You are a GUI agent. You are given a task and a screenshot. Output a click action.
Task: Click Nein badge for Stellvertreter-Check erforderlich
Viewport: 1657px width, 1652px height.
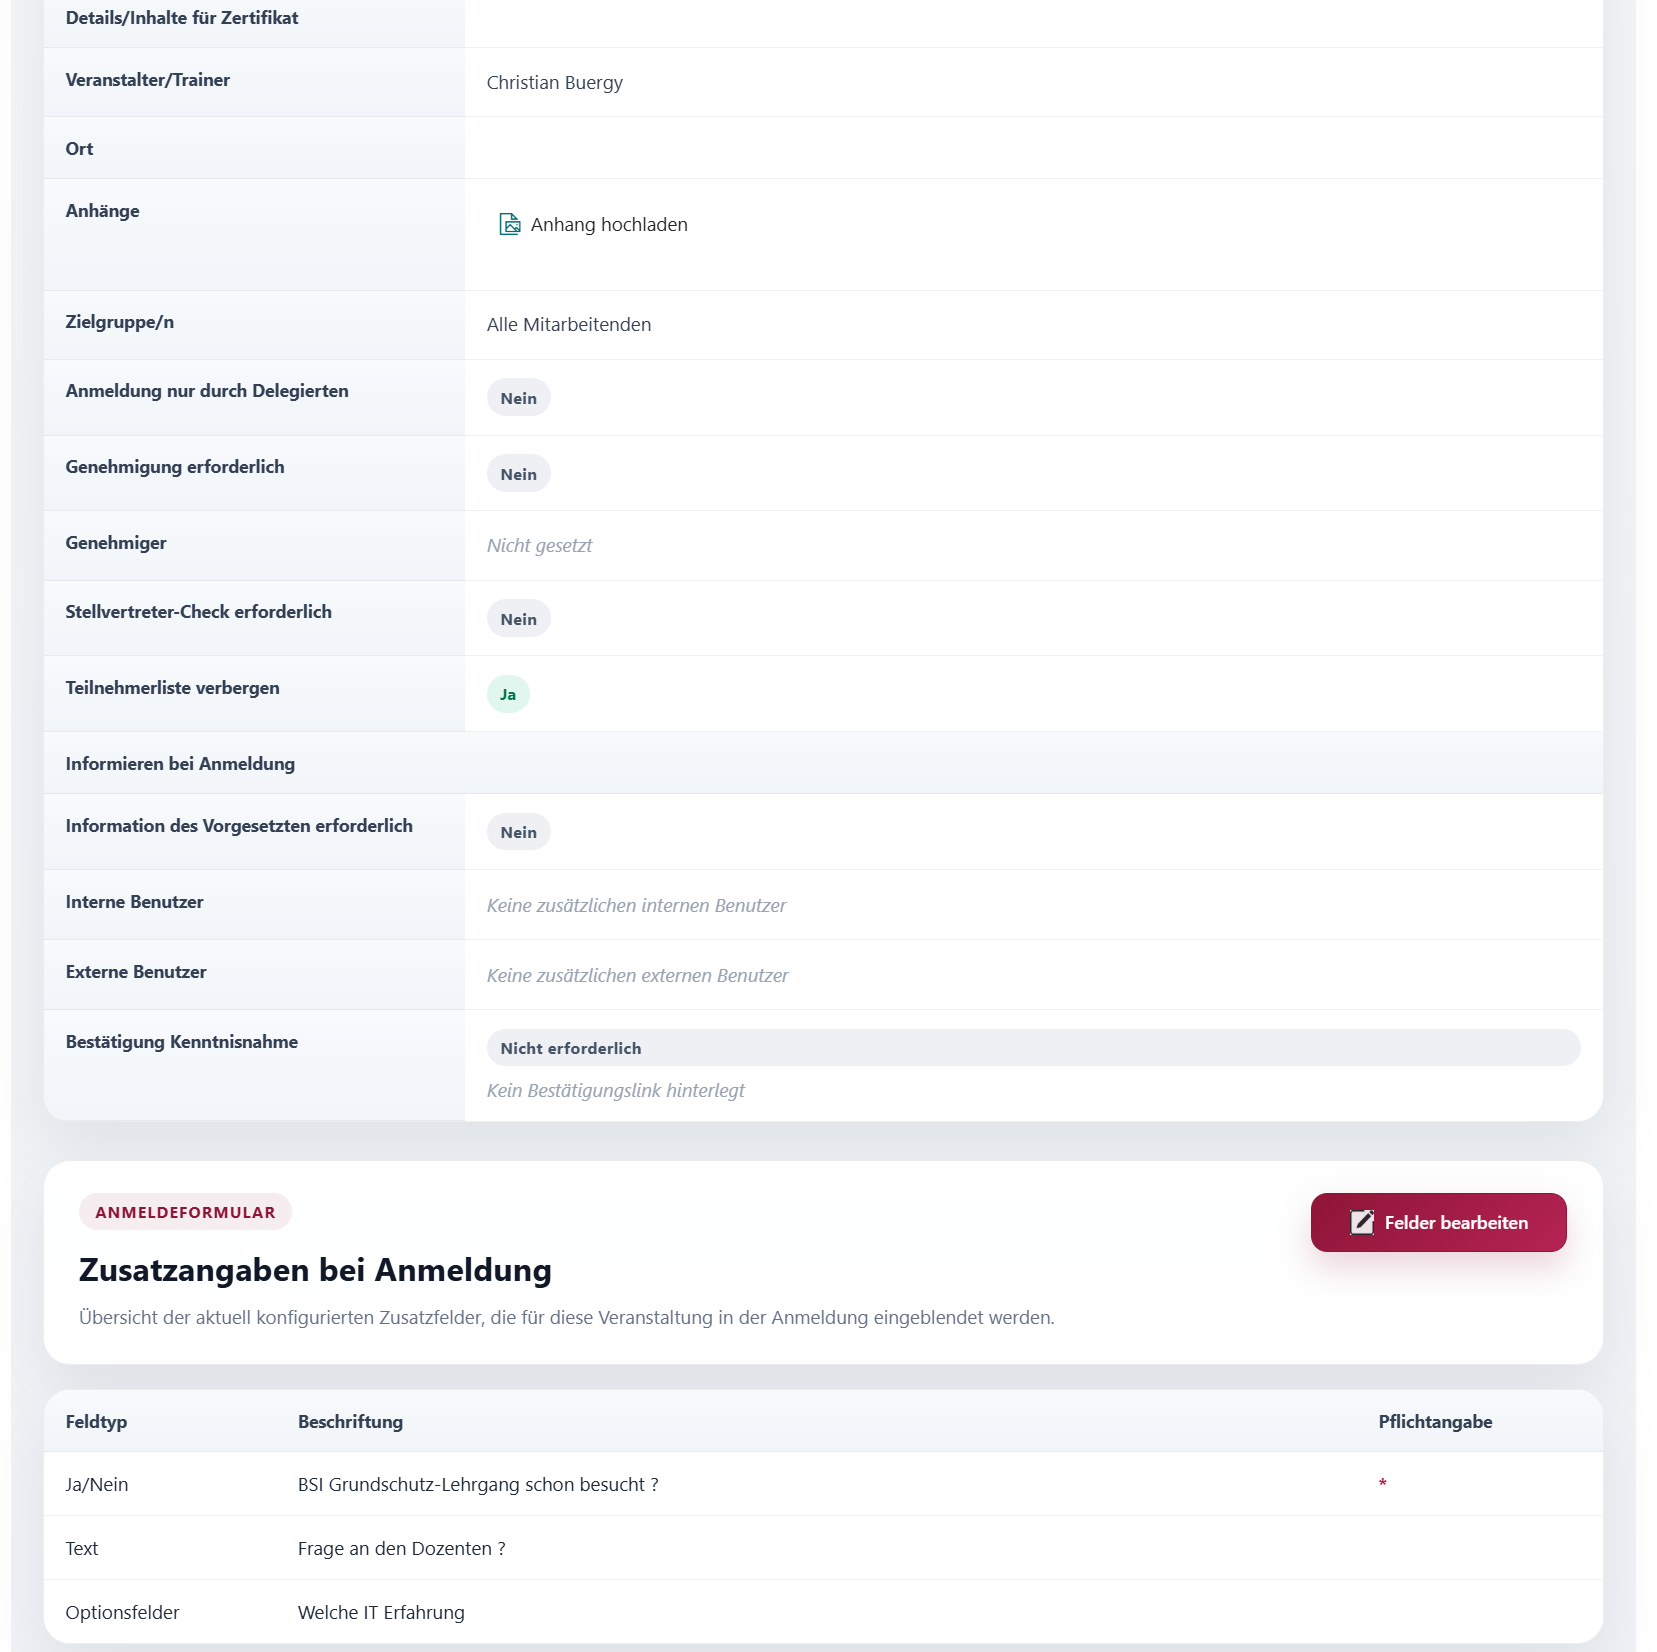tap(518, 619)
